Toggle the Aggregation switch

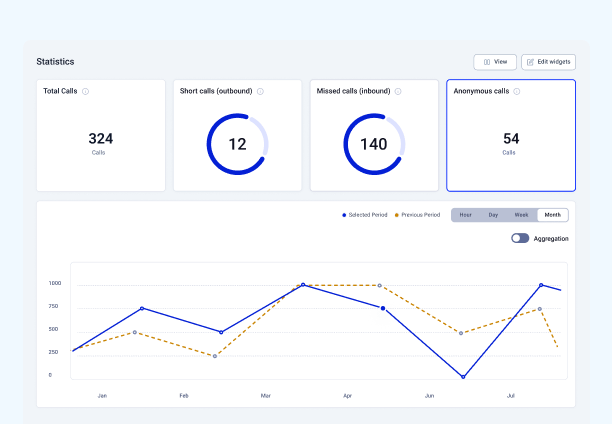point(520,238)
